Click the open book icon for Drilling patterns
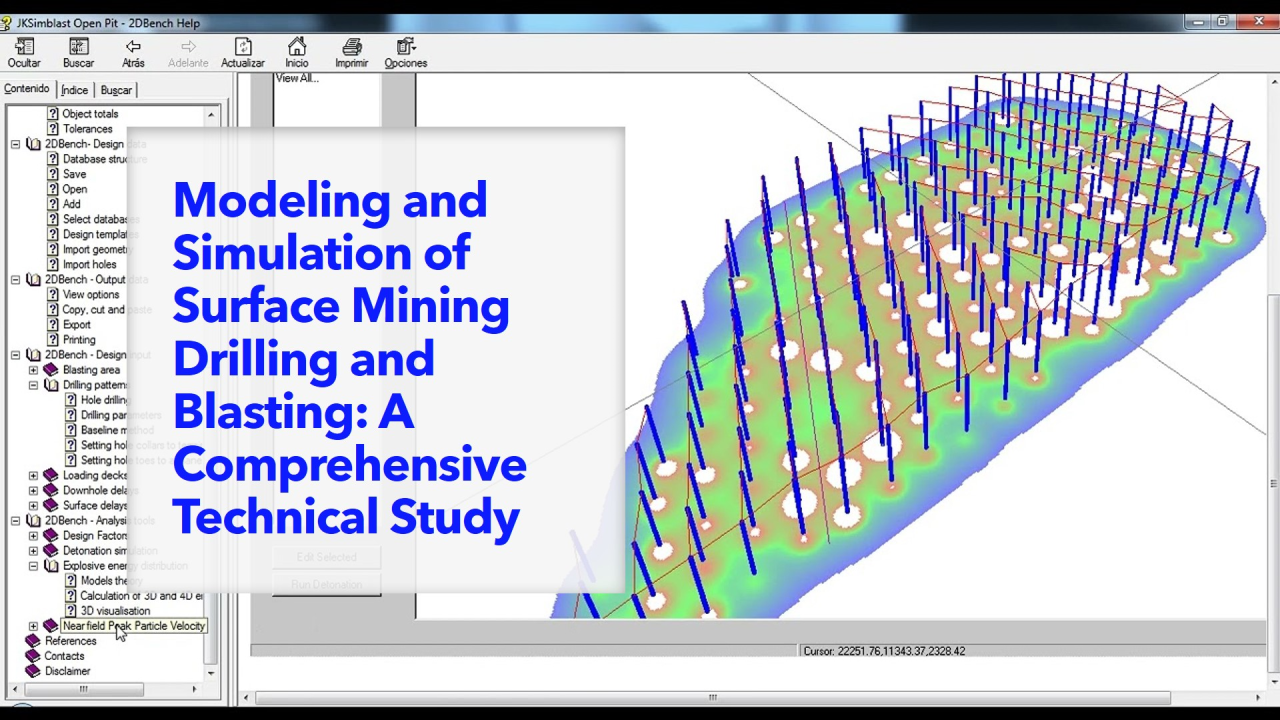The height and width of the screenshot is (720, 1280). 51,385
